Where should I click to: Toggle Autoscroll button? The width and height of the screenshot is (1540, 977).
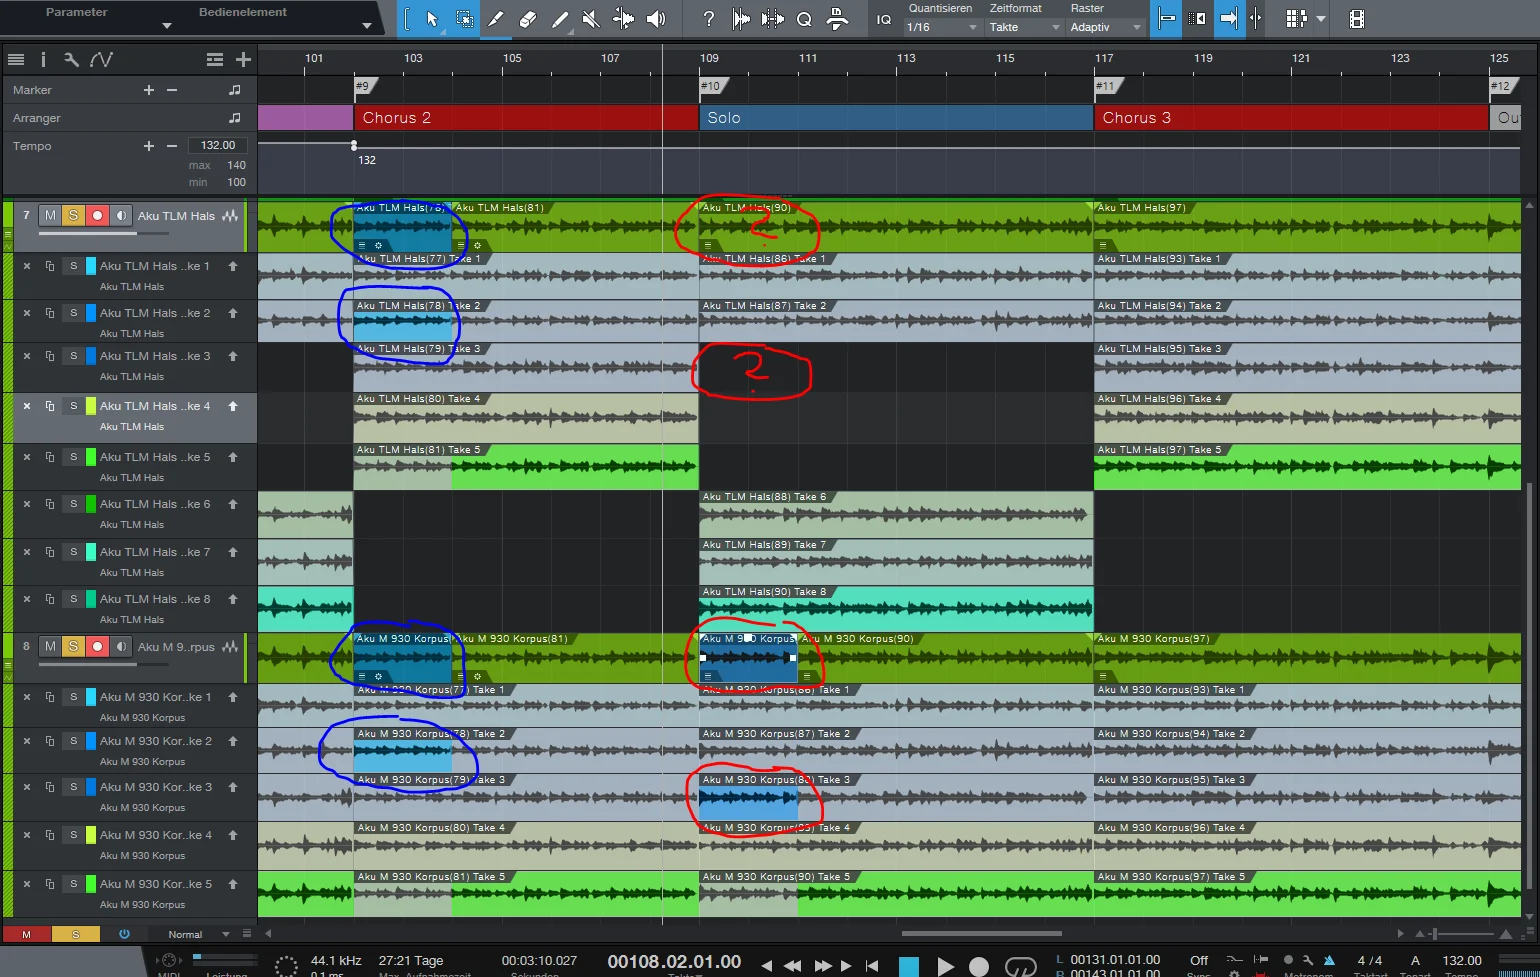(x=1229, y=18)
